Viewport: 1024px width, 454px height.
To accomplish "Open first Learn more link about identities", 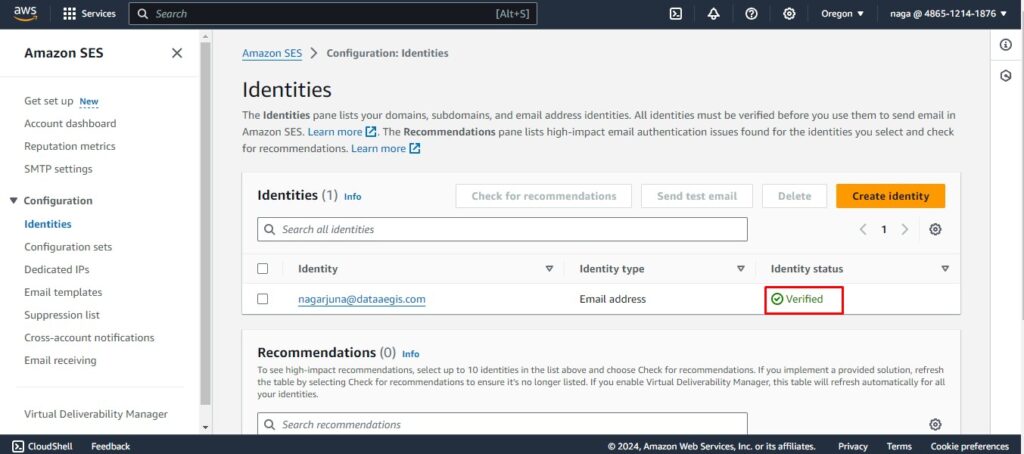I will click(342, 132).
